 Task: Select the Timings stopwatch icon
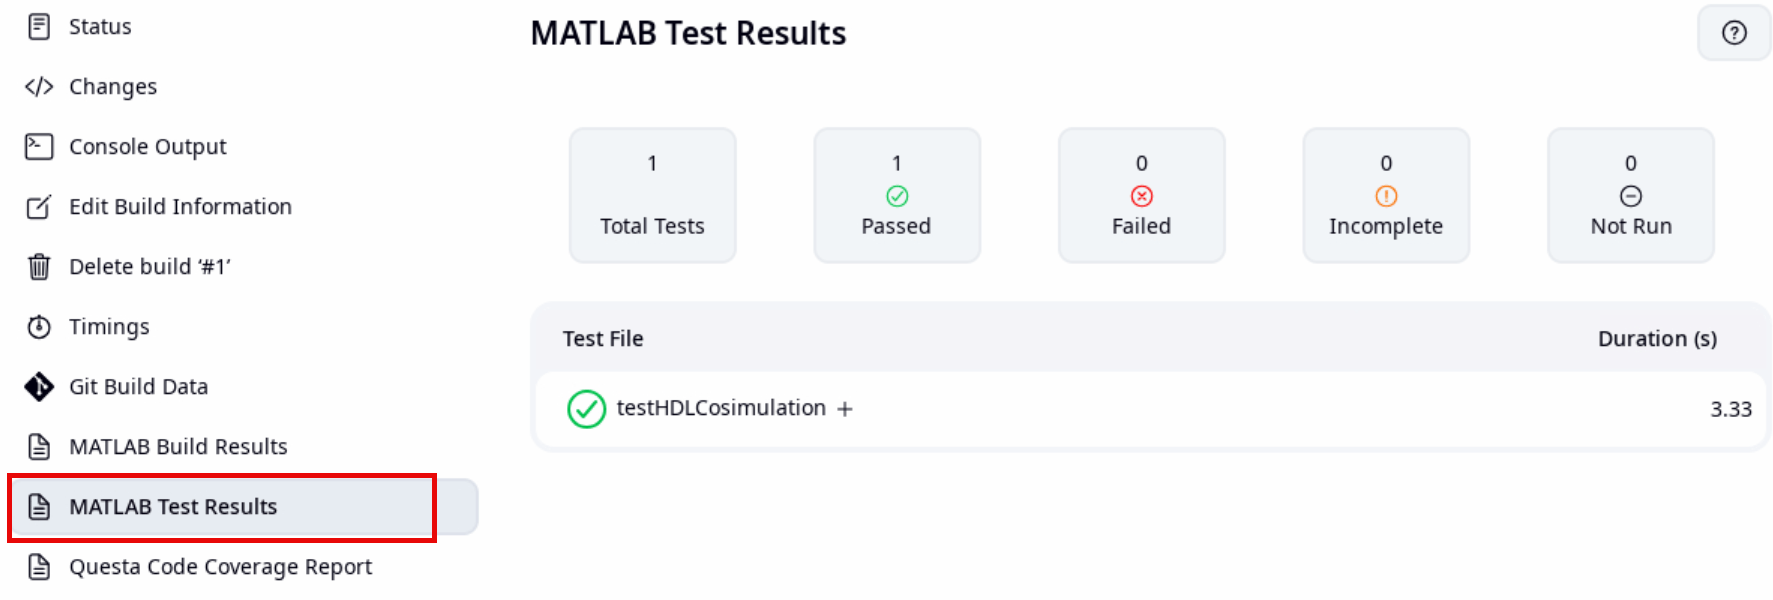pyautogui.click(x=38, y=326)
